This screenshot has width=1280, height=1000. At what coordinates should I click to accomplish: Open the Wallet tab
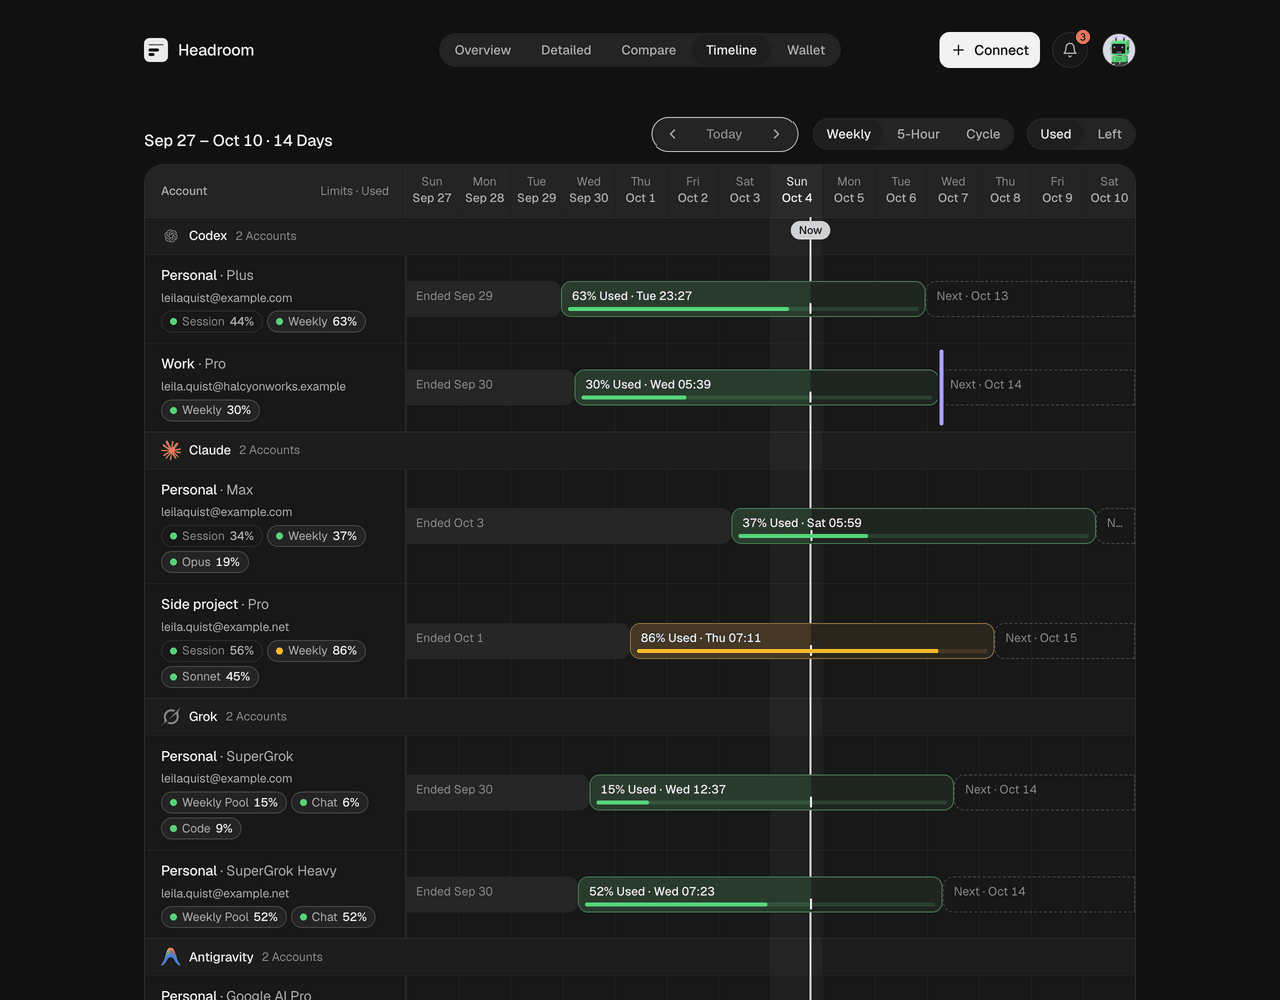pyautogui.click(x=806, y=50)
